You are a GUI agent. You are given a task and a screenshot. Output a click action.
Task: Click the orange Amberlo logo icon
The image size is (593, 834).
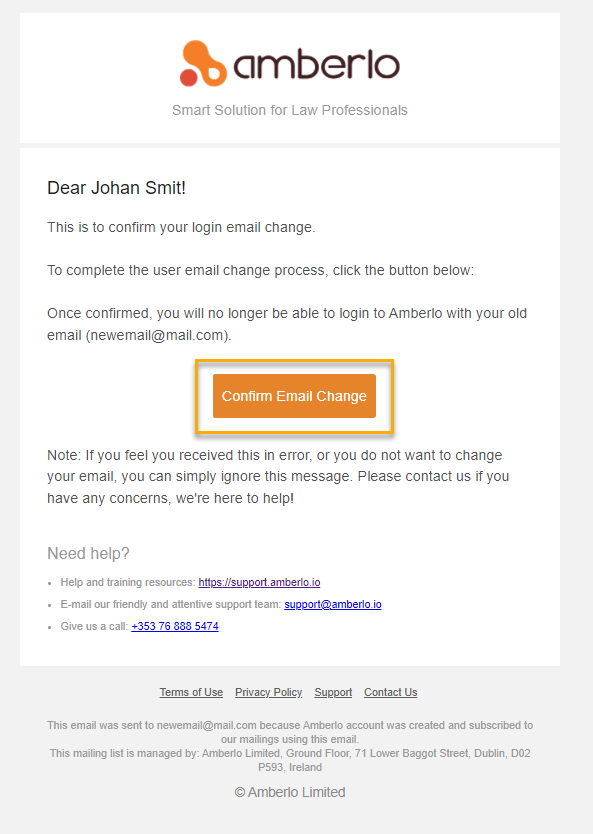[204, 63]
